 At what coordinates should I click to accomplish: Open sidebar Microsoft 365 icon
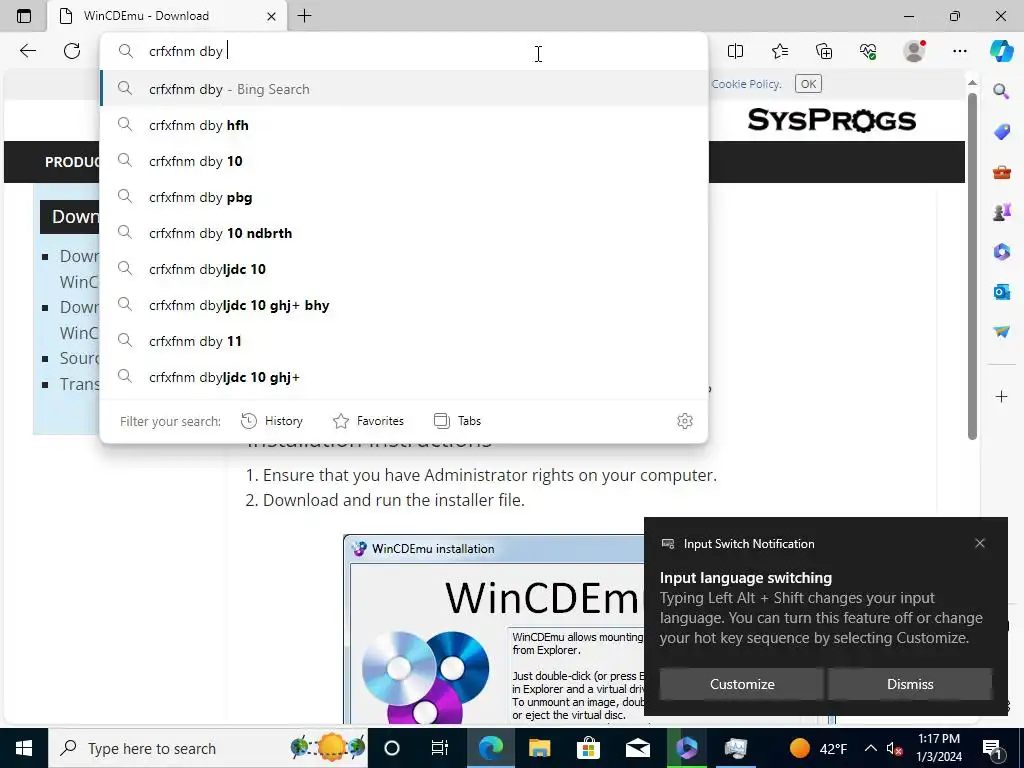click(1001, 251)
